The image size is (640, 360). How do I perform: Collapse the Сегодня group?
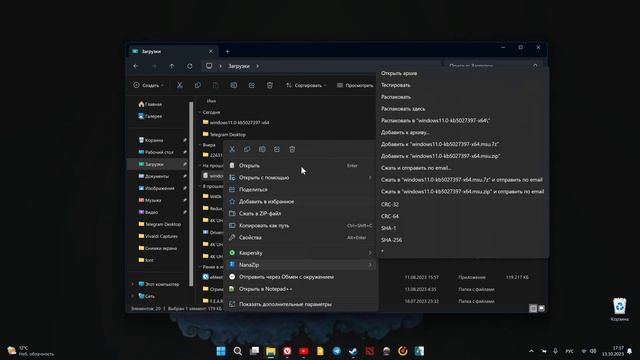click(200, 112)
